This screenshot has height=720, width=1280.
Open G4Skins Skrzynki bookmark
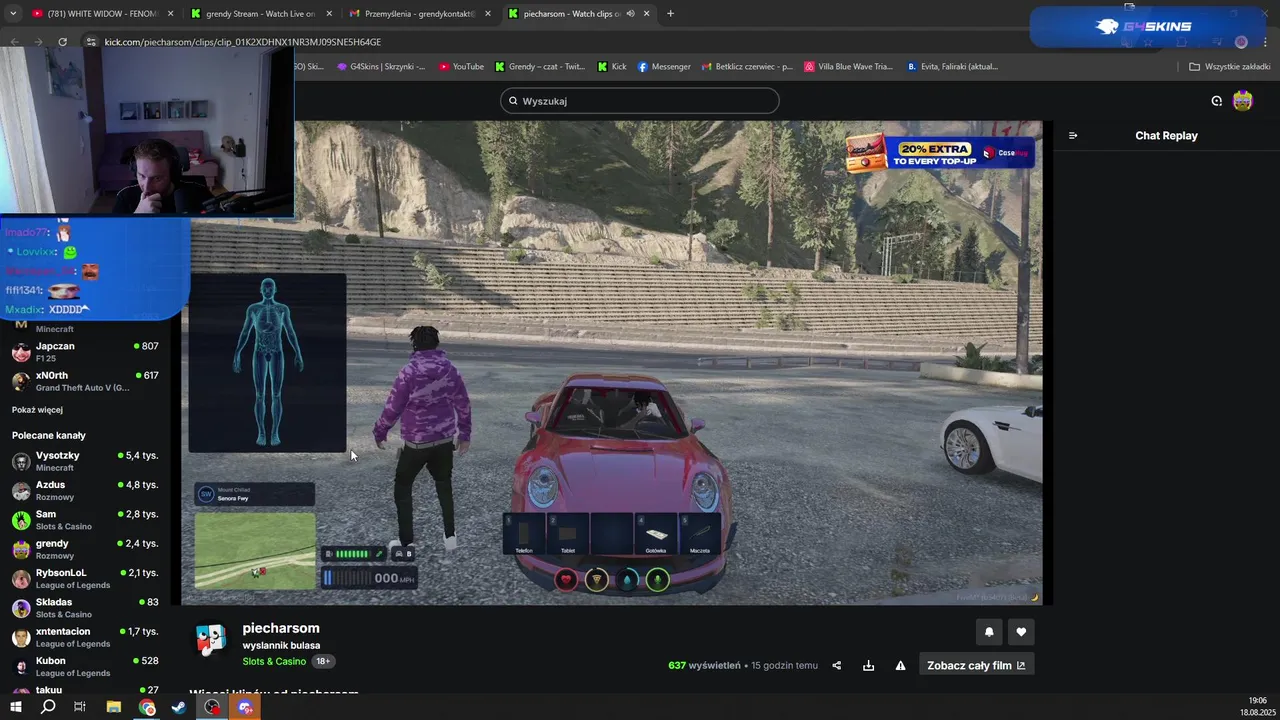click(x=380, y=67)
